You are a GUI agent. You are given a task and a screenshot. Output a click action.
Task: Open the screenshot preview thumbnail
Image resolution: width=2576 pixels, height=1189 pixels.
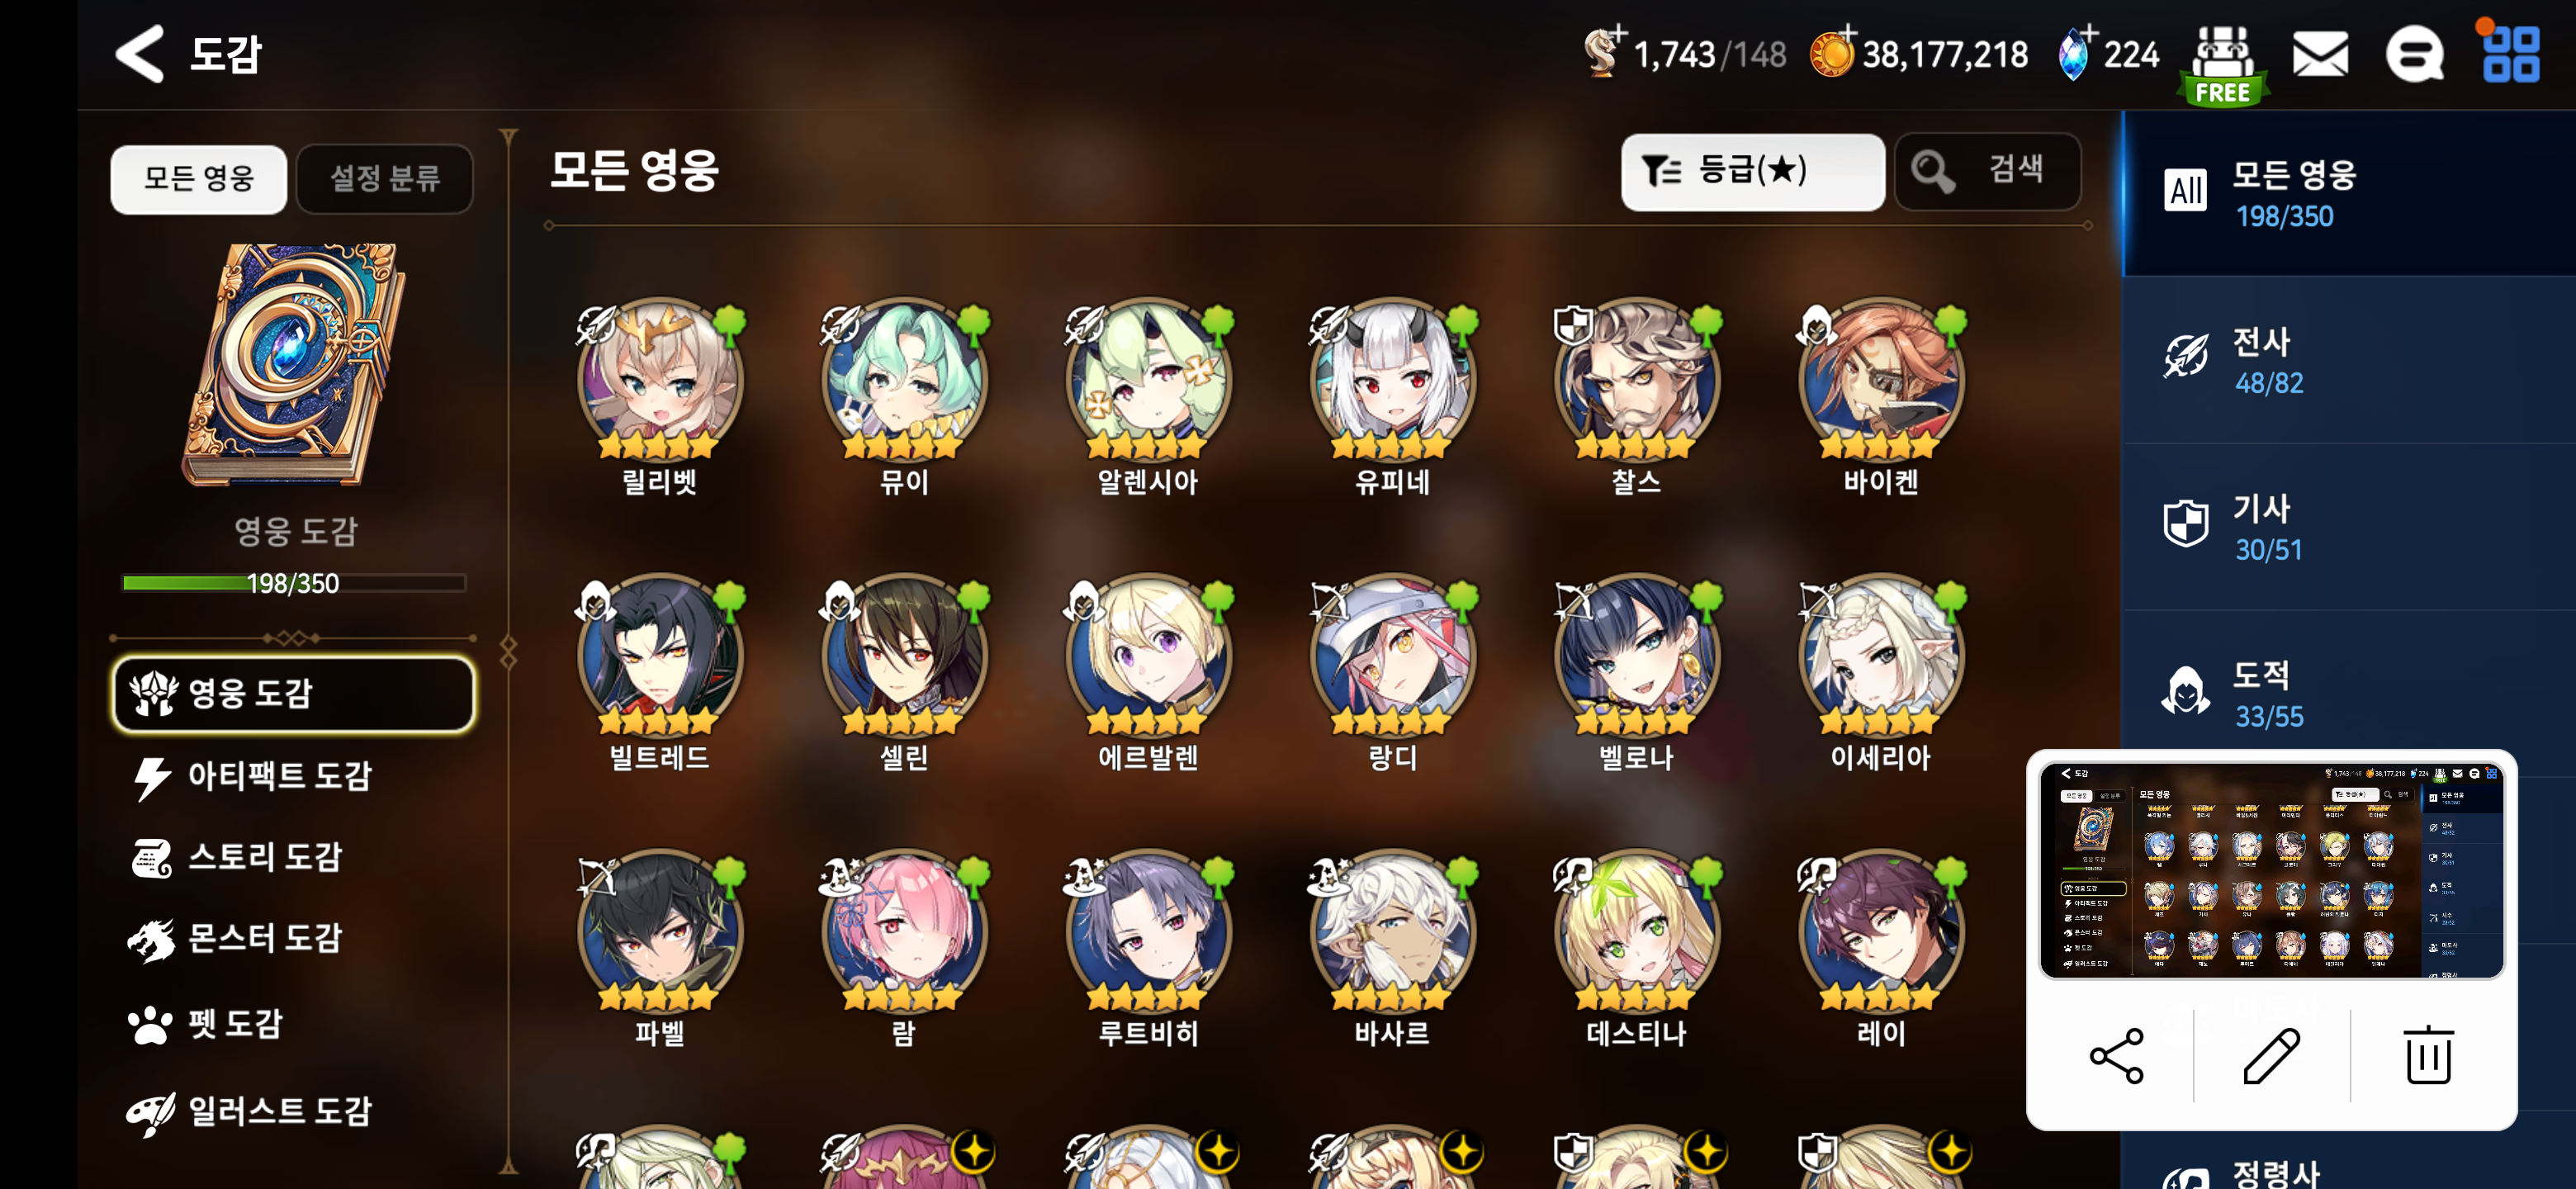(2271, 870)
